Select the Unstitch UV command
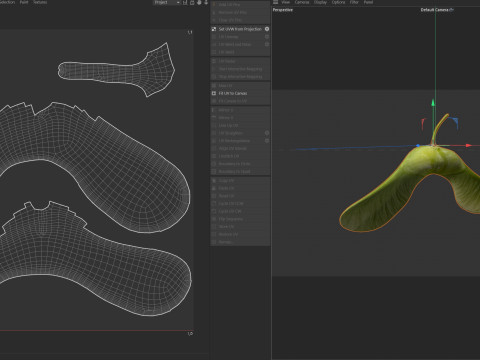The width and height of the screenshot is (480, 360). (229, 156)
